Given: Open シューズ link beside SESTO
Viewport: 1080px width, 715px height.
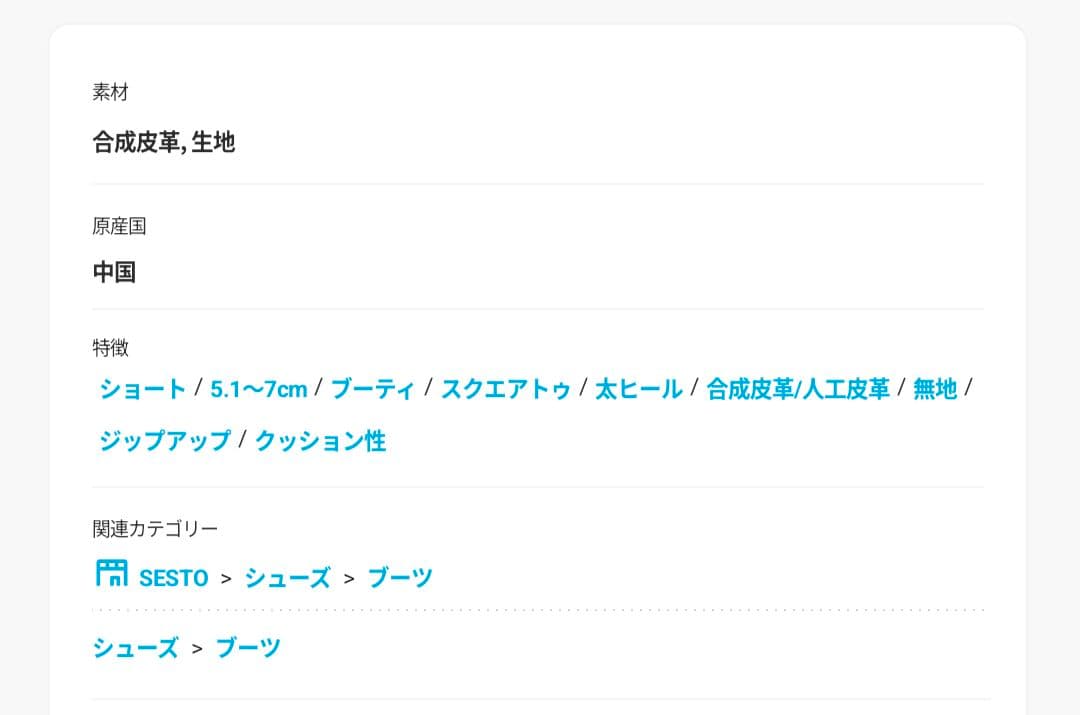Looking at the screenshot, I should tap(287, 578).
